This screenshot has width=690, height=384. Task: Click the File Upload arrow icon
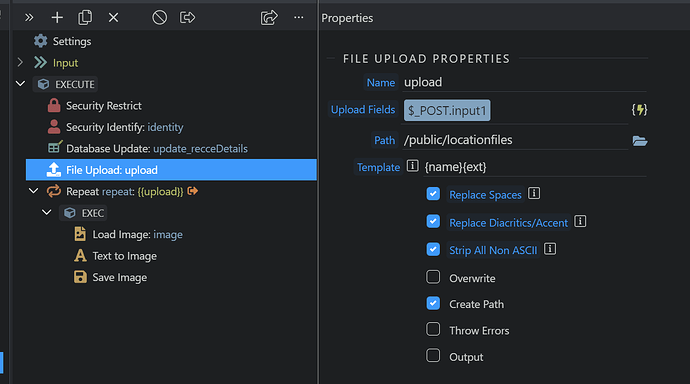(54, 170)
